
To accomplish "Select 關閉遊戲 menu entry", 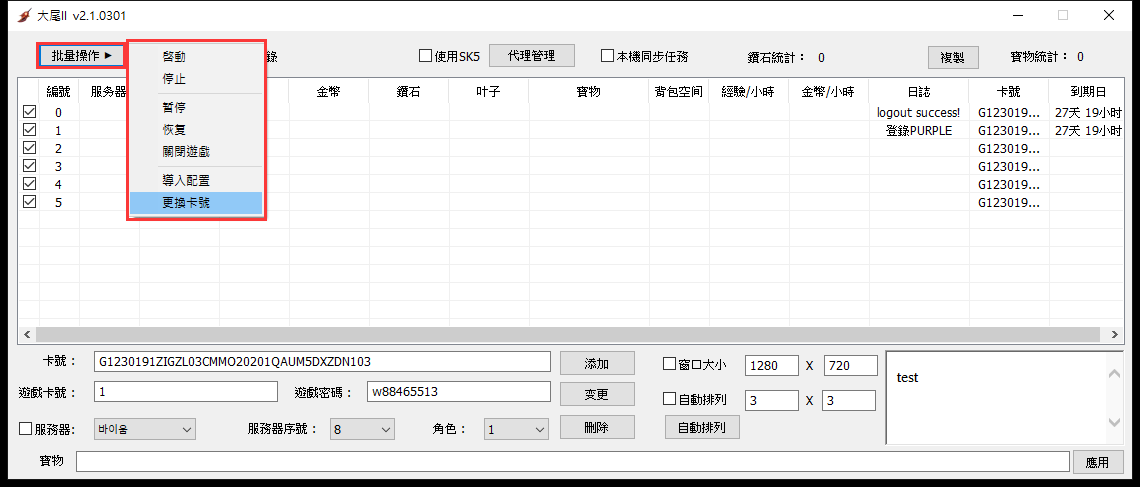I will point(186,152).
